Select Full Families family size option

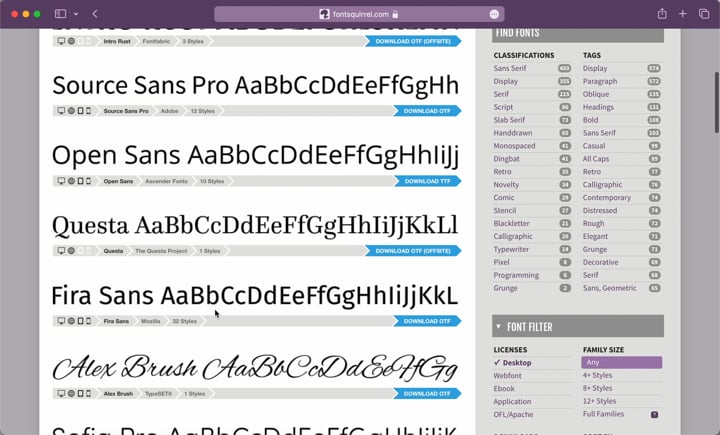coord(603,414)
